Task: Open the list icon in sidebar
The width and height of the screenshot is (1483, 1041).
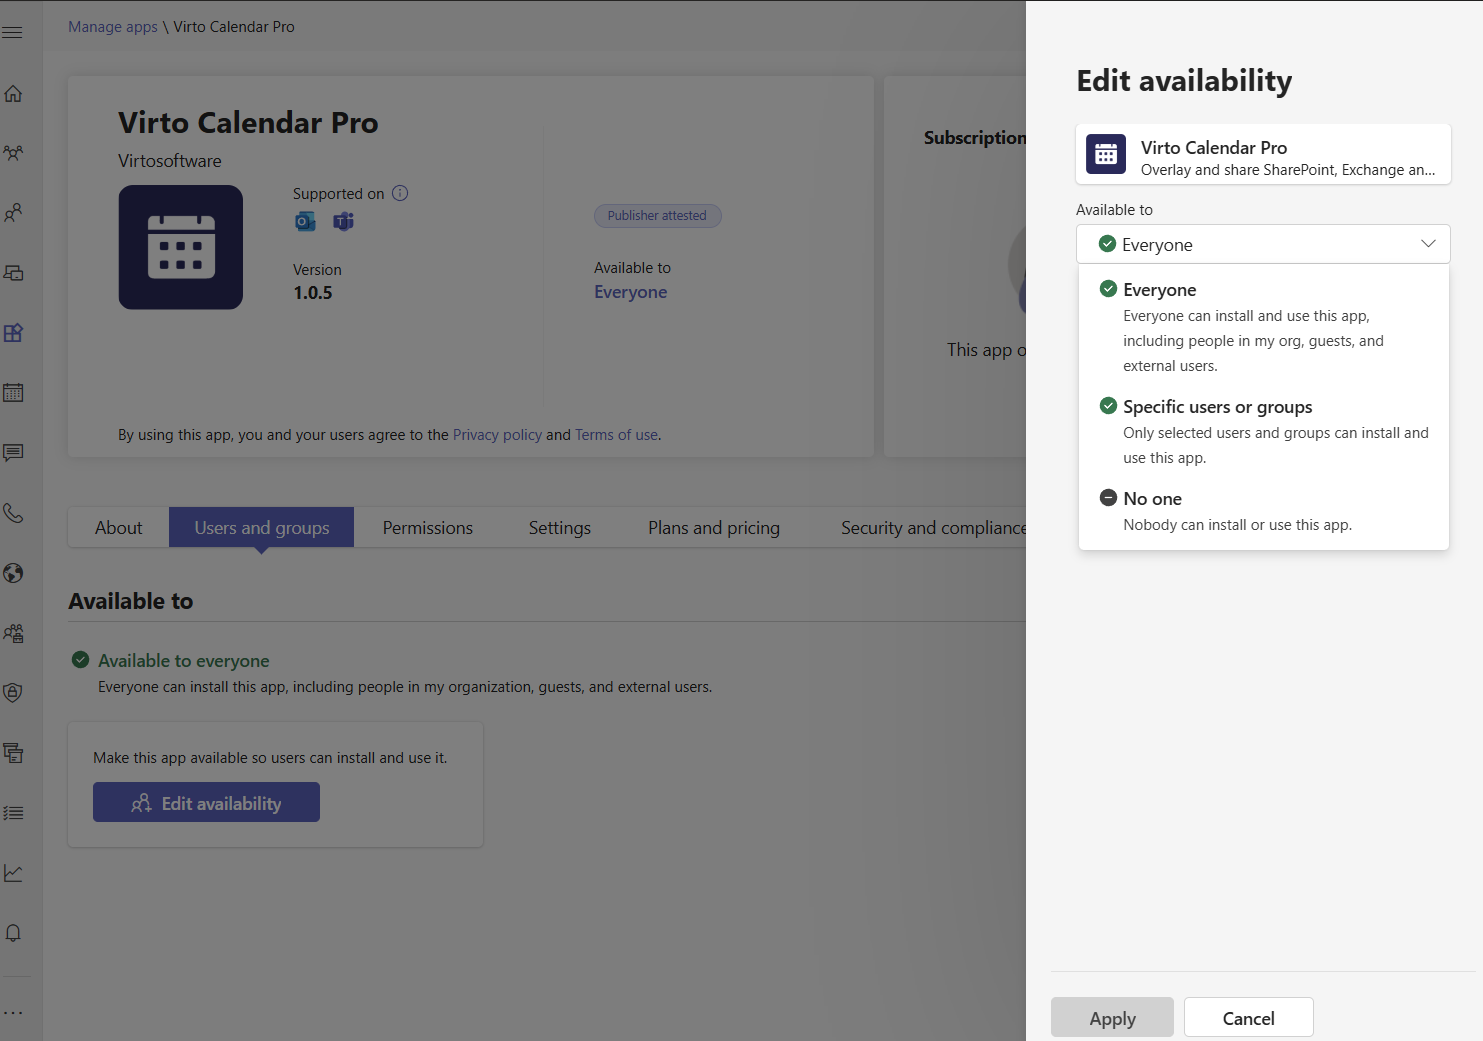Action: (13, 813)
